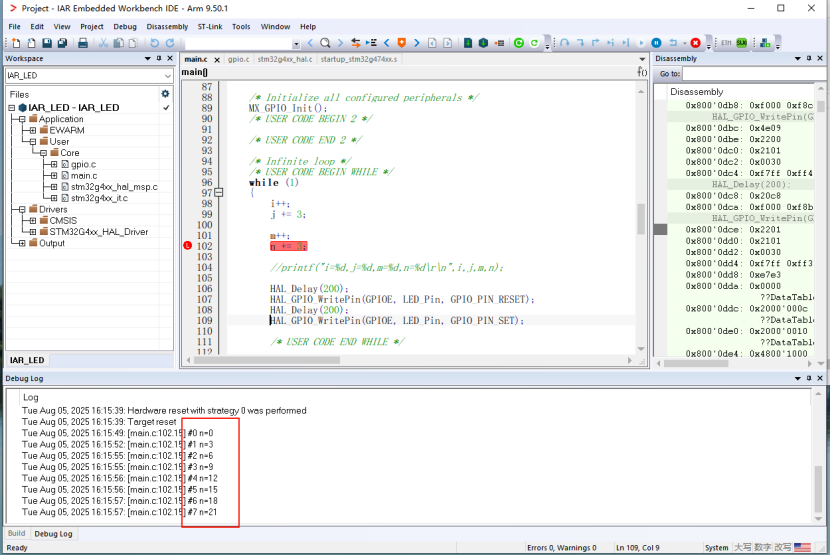The width and height of the screenshot is (830, 556).
Task: Open the Disassembly menu
Action: click(167, 26)
